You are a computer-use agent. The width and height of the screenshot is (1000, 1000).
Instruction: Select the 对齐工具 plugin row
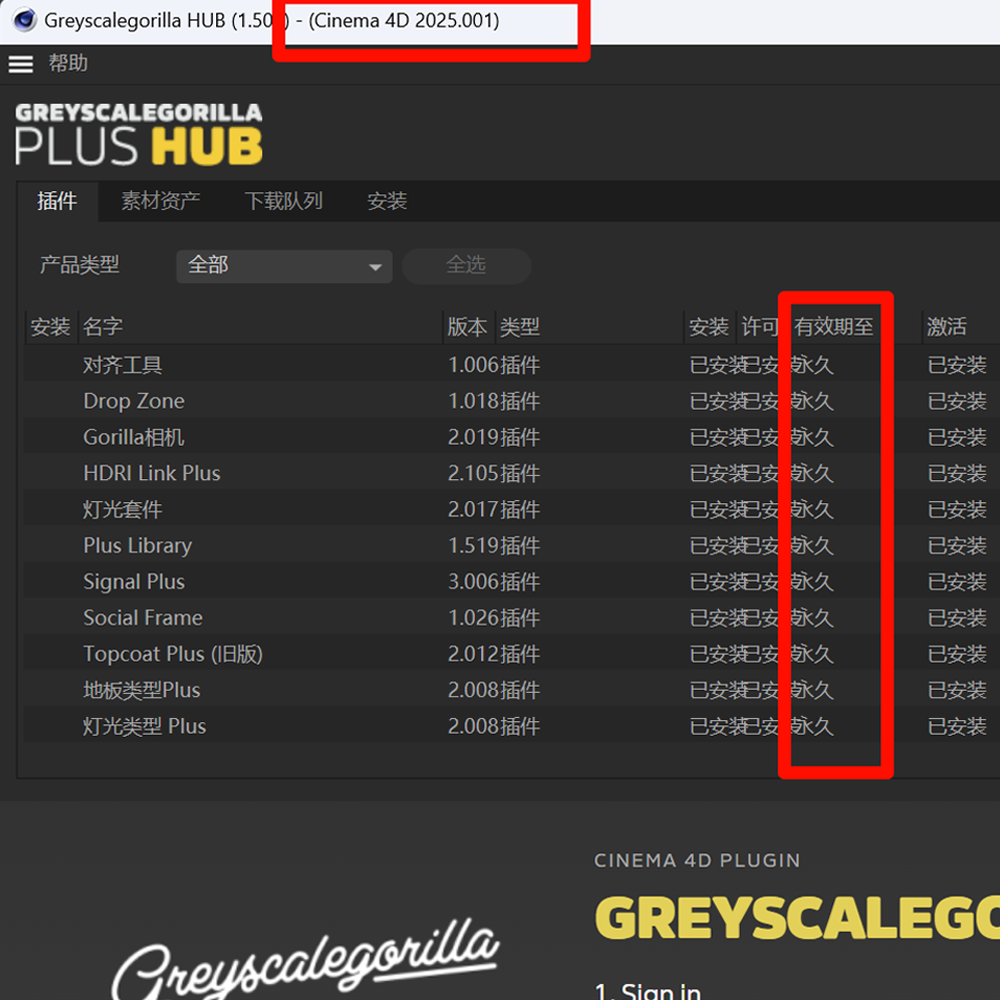point(512,365)
